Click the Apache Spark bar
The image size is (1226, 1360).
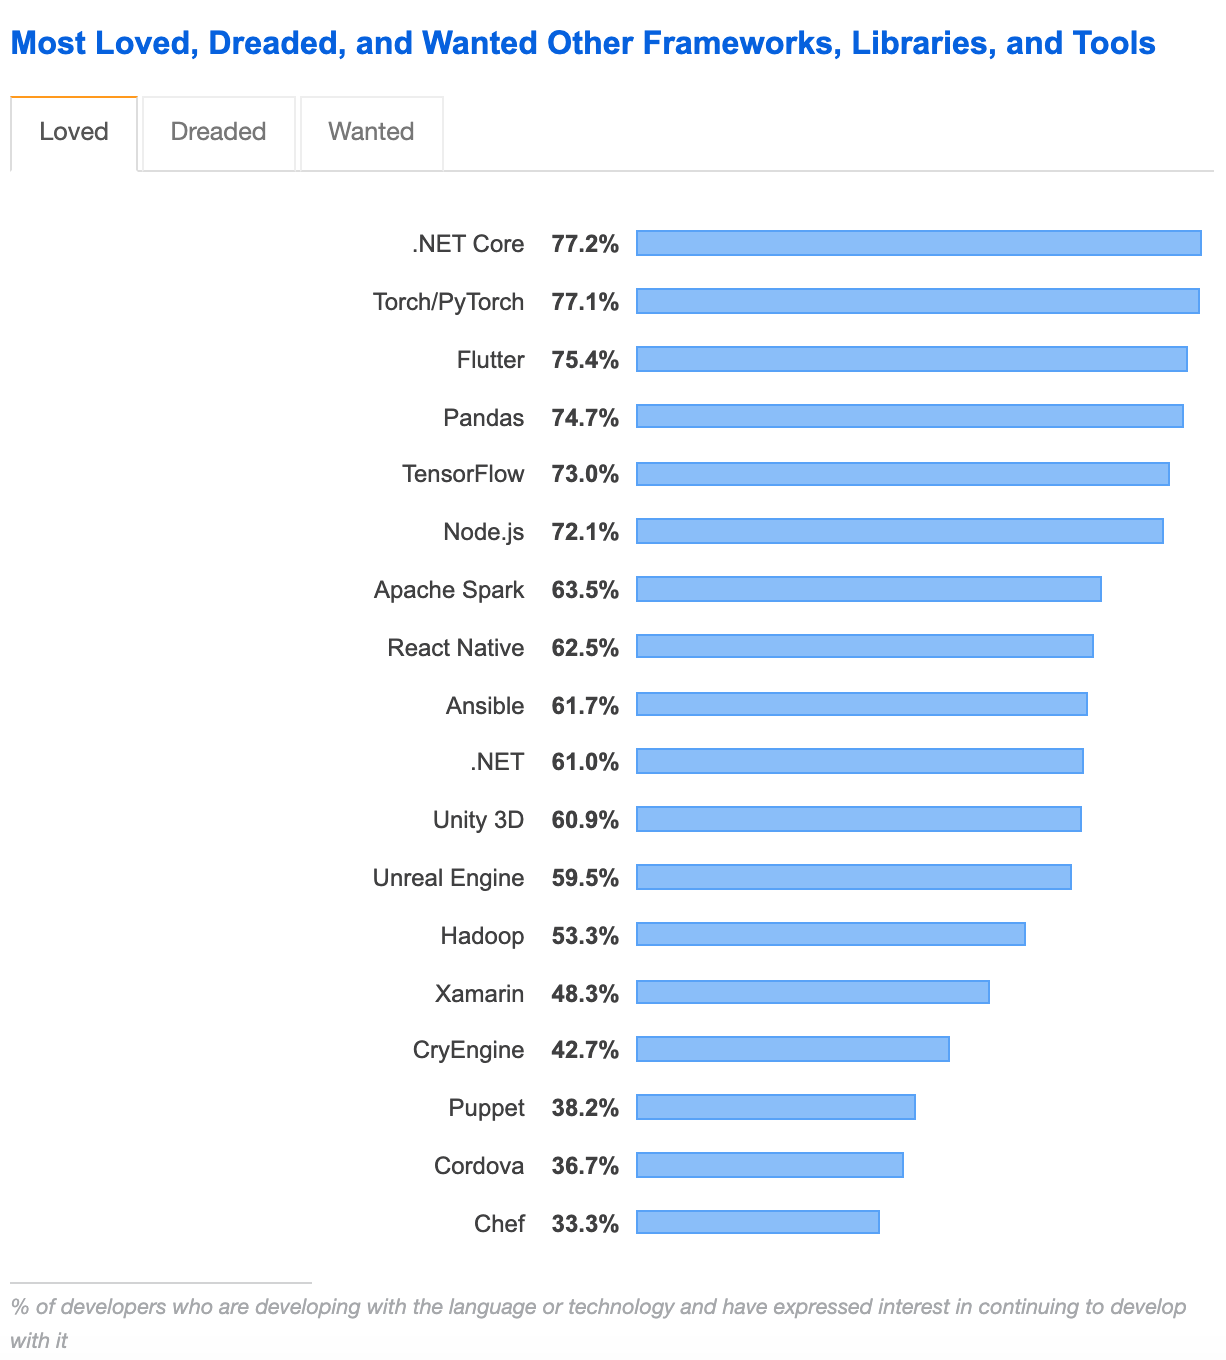[x=868, y=589]
